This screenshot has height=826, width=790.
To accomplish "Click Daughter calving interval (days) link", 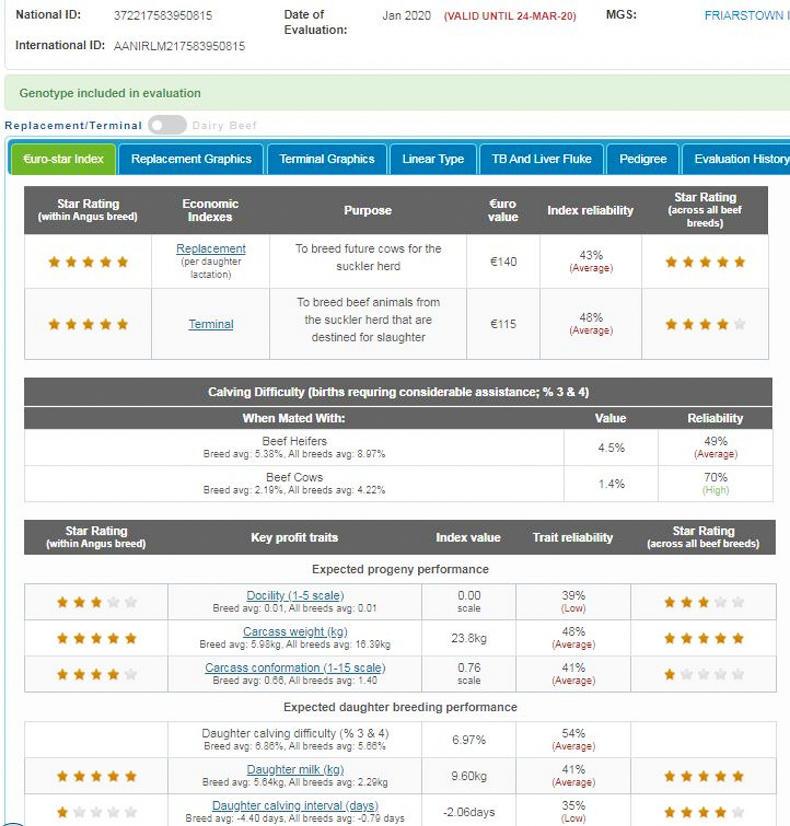I will point(295,806).
